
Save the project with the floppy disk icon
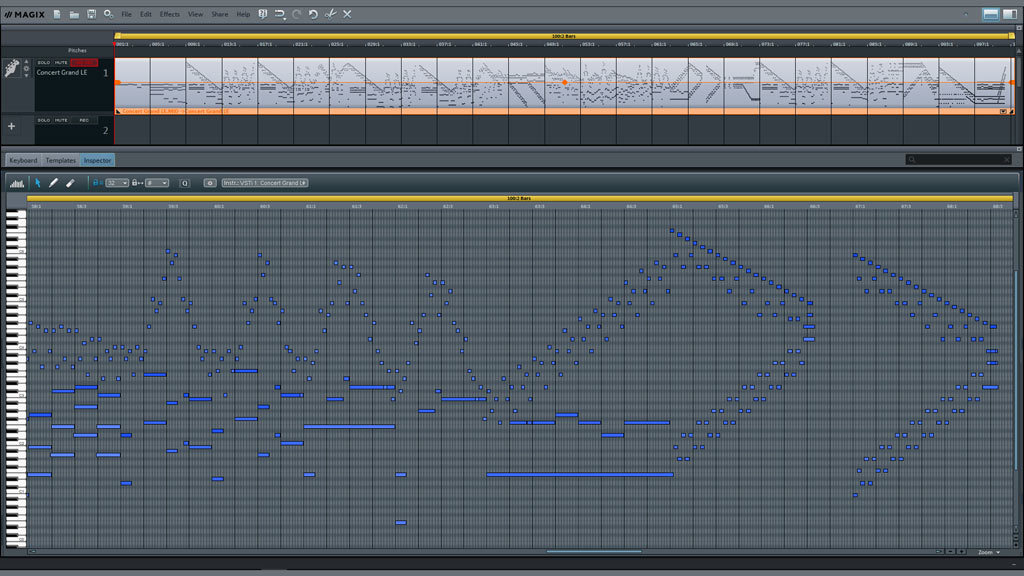[92, 14]
